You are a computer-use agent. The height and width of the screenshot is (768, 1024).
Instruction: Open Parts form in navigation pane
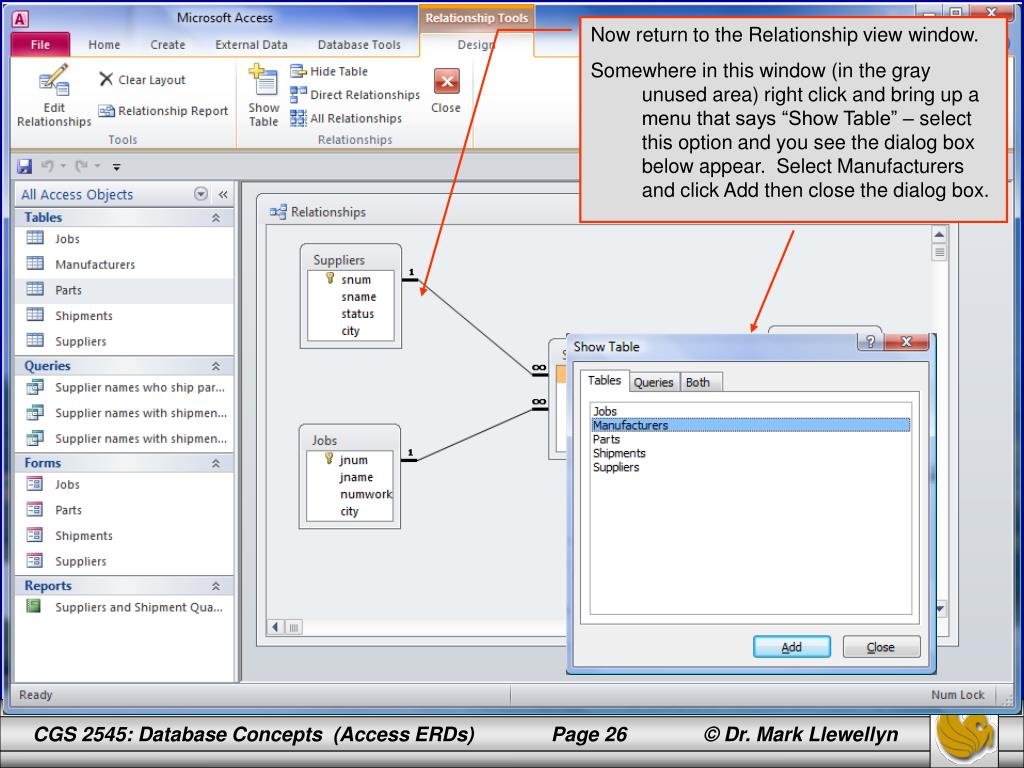(124, 510)
